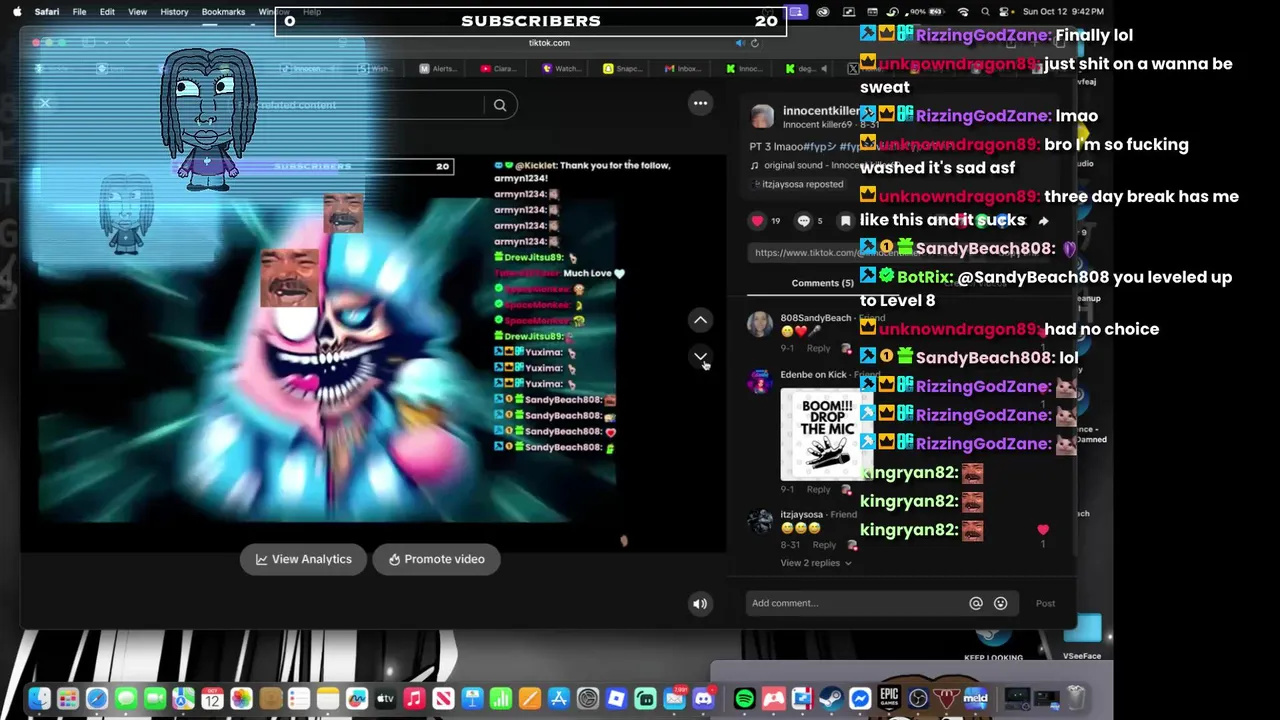The image size is (1280, 720).
Task: Click the search magnifier icon in TikTok
Action: [500, 105]
